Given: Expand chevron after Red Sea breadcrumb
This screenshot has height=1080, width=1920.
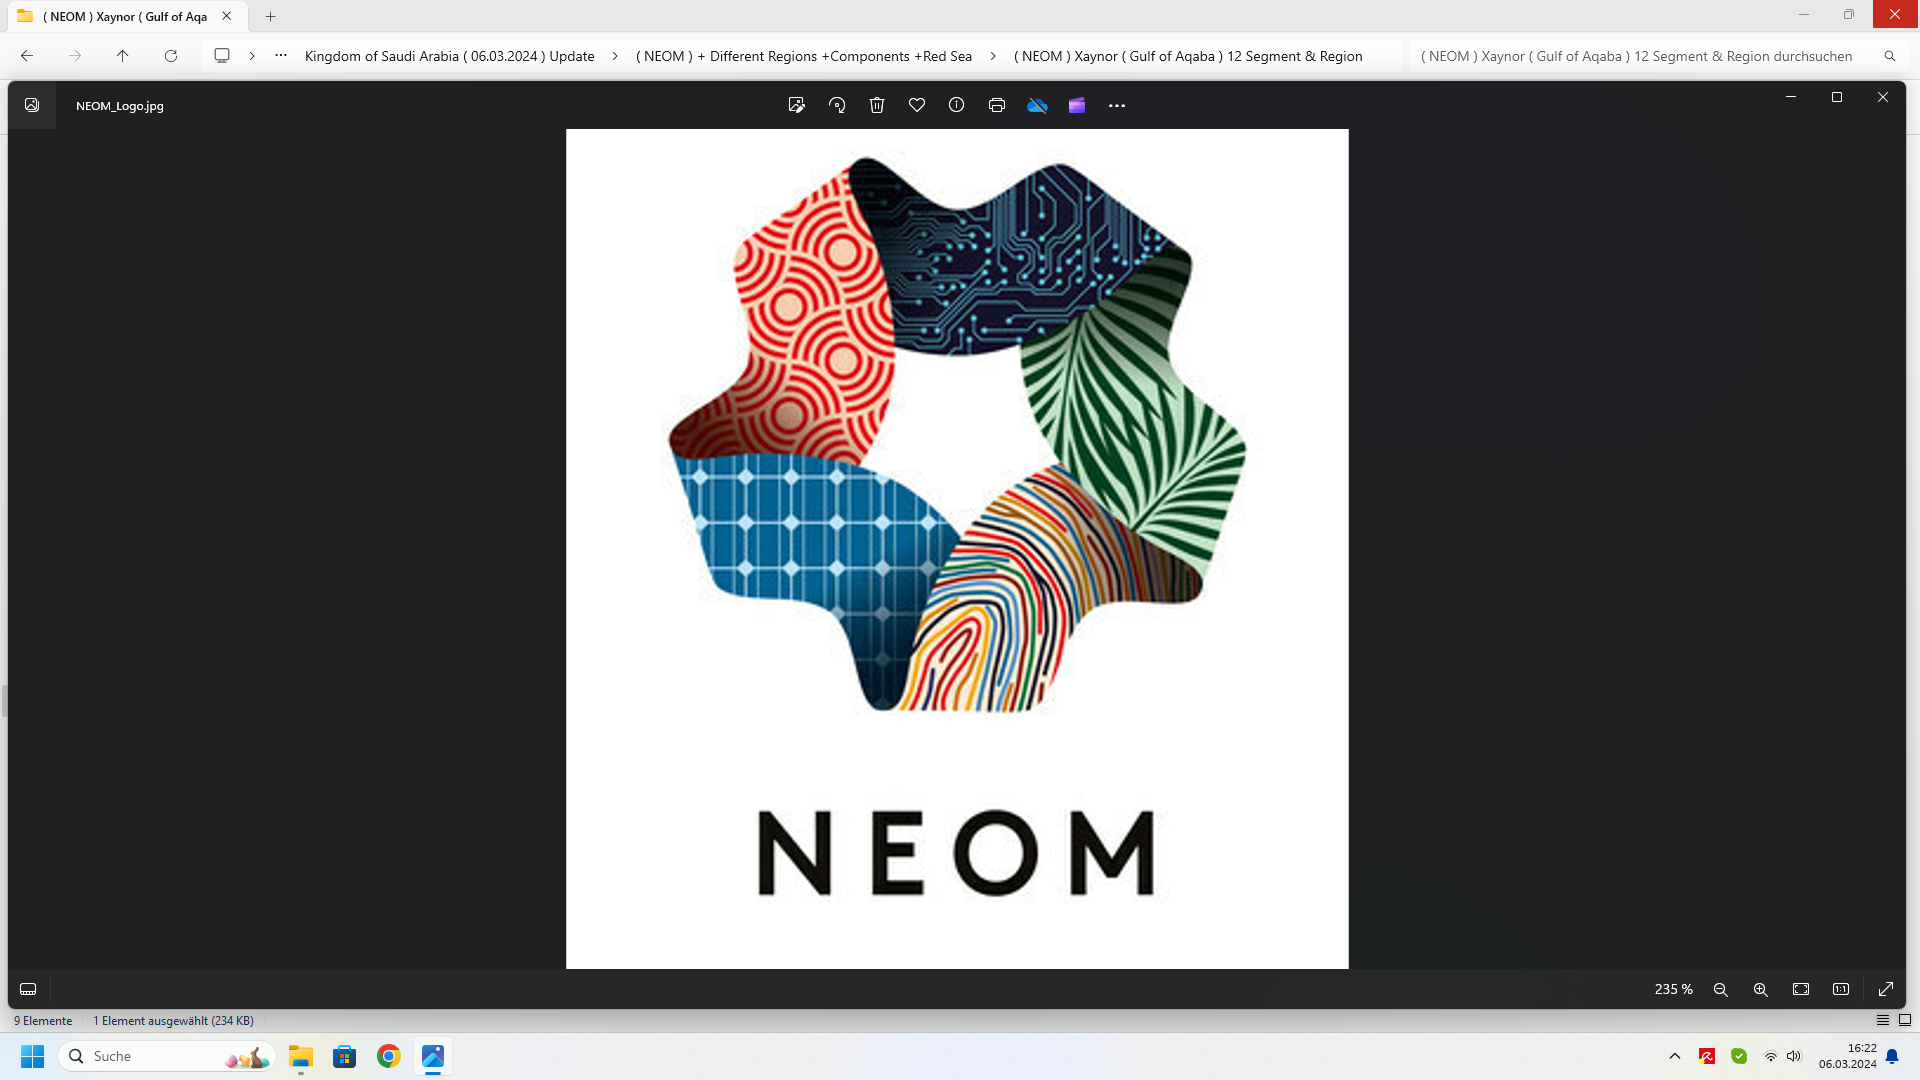Looking at the screenshot, I should [993, 56].
